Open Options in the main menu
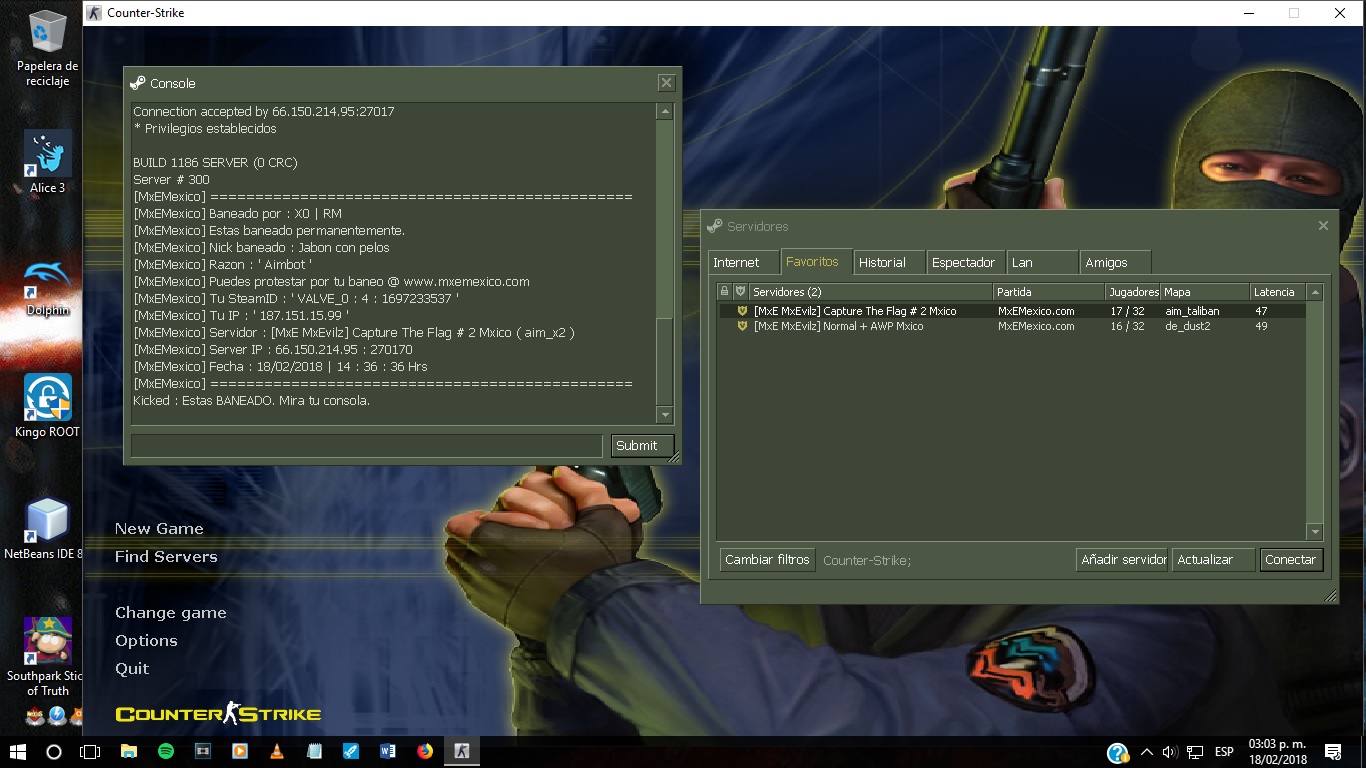 pyautogui.click(x=146, y=641)
